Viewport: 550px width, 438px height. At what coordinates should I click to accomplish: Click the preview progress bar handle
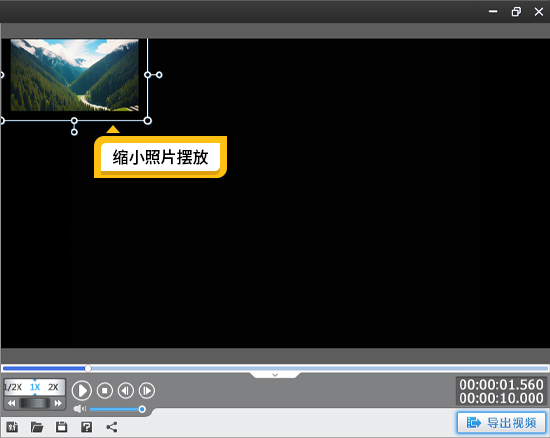tap(88, 368)
